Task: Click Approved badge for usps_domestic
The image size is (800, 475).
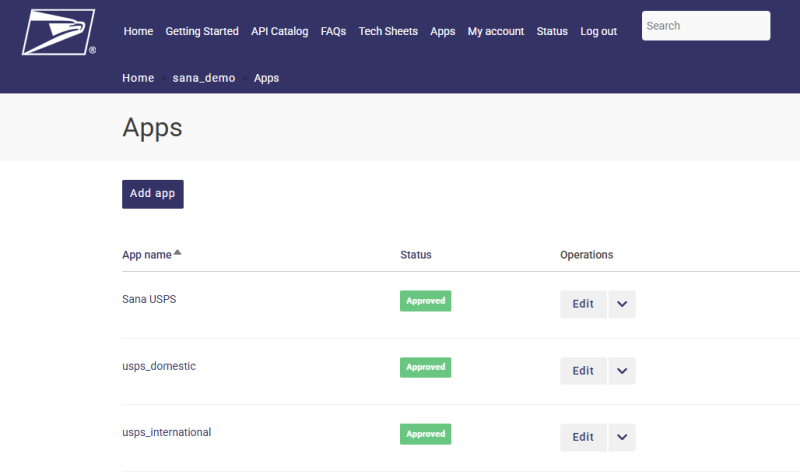Action: tap(426, 367)
